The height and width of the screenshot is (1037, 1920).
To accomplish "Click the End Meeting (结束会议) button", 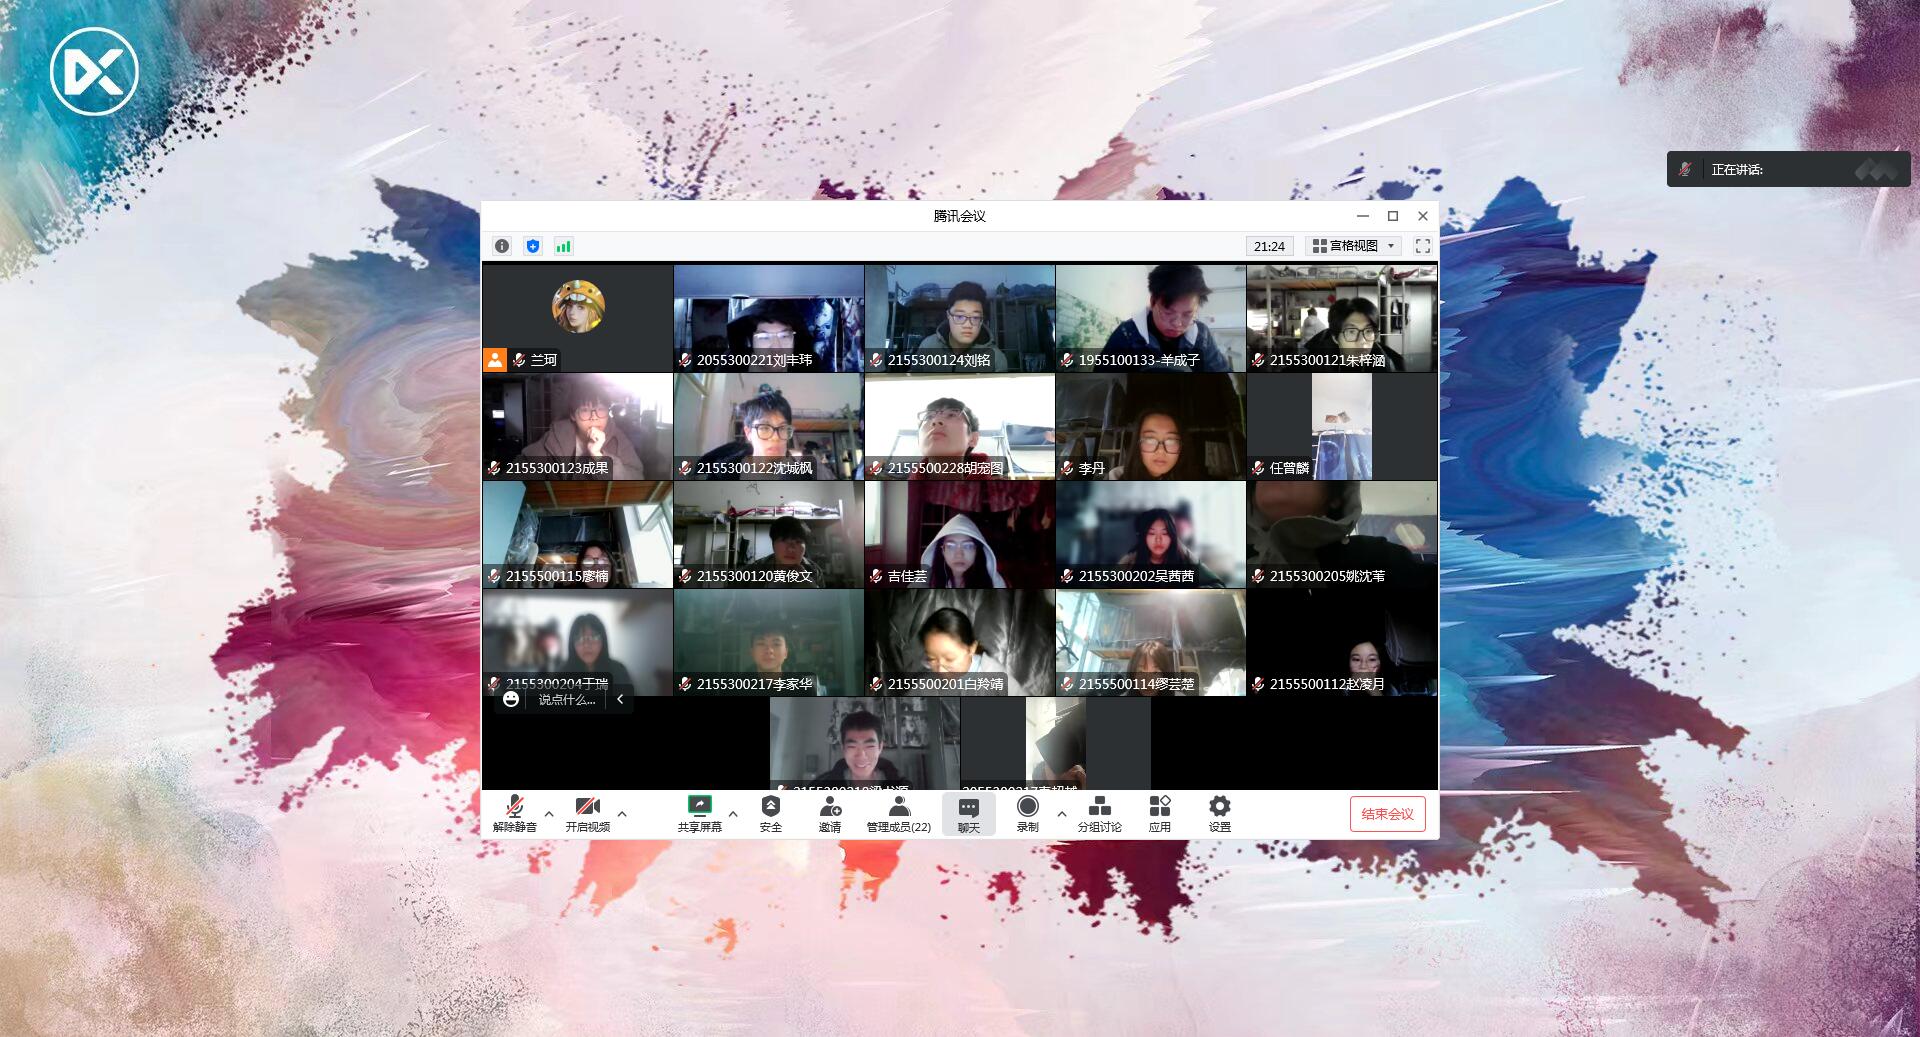I will (x=1387, y=814).
